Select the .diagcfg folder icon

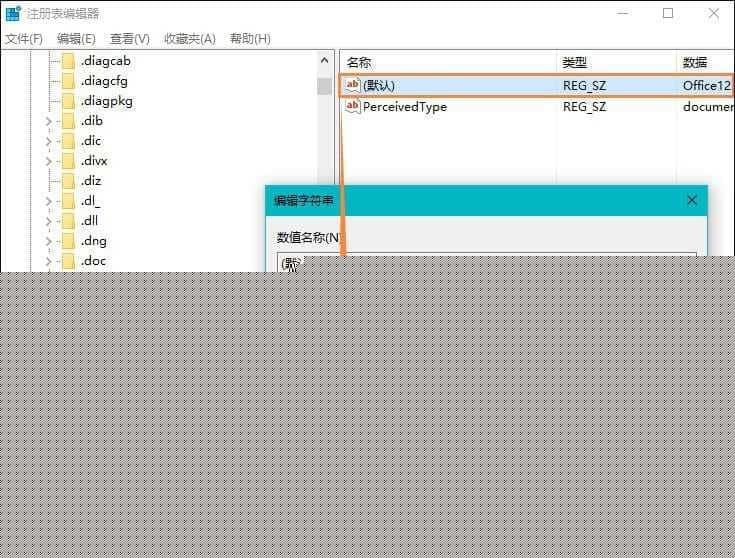68,81
